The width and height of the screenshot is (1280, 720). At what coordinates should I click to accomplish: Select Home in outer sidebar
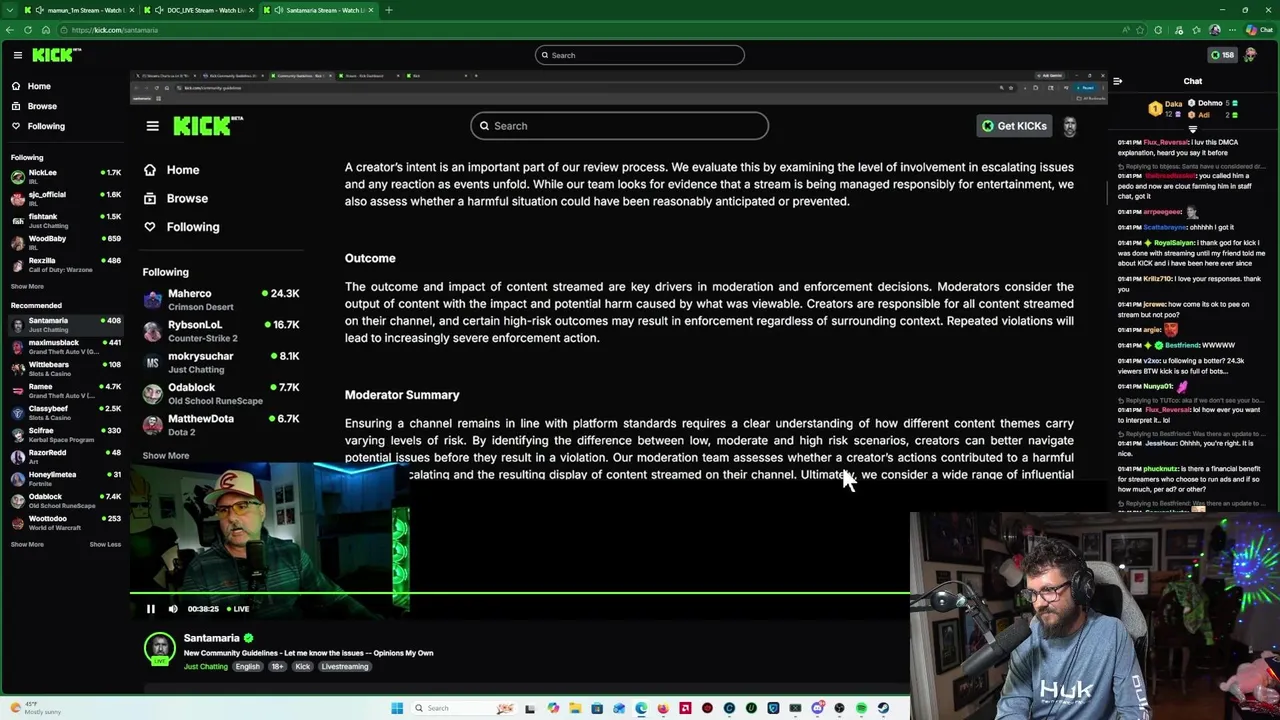(39, 86)
